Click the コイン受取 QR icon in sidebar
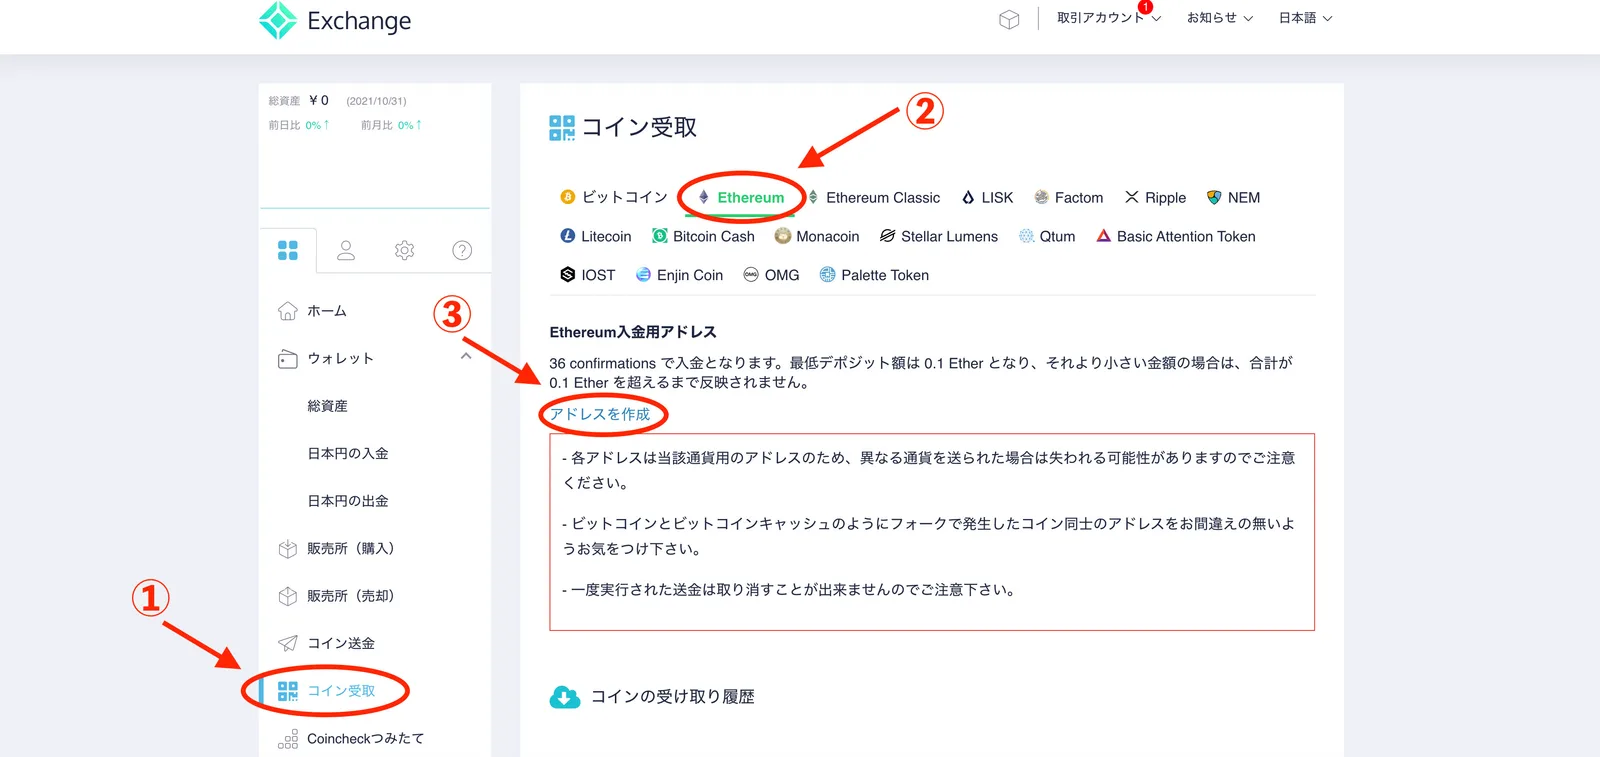 (x=288, y=691)
